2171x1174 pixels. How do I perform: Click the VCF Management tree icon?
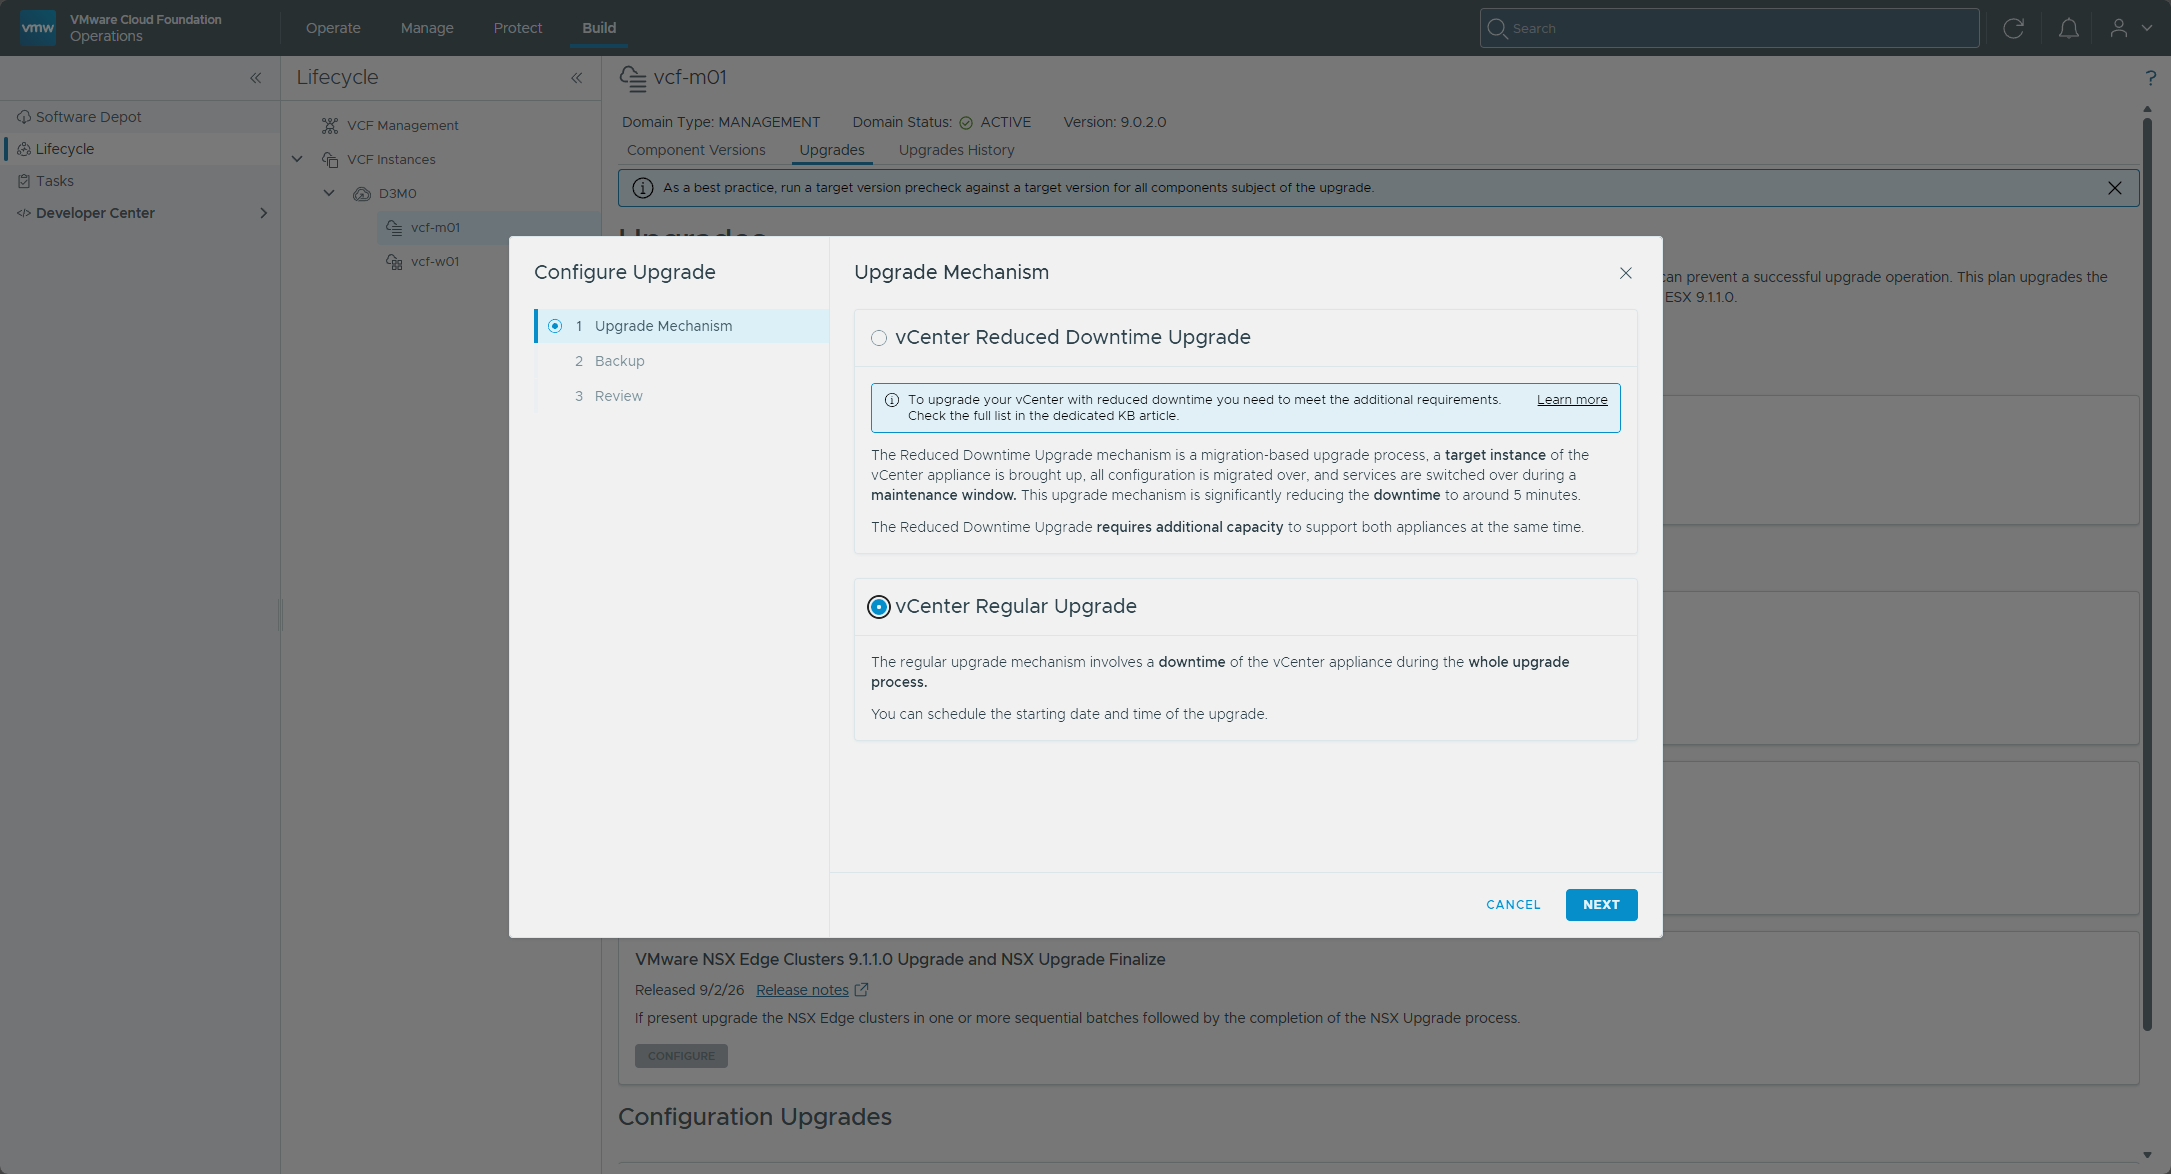coord(330,125)
